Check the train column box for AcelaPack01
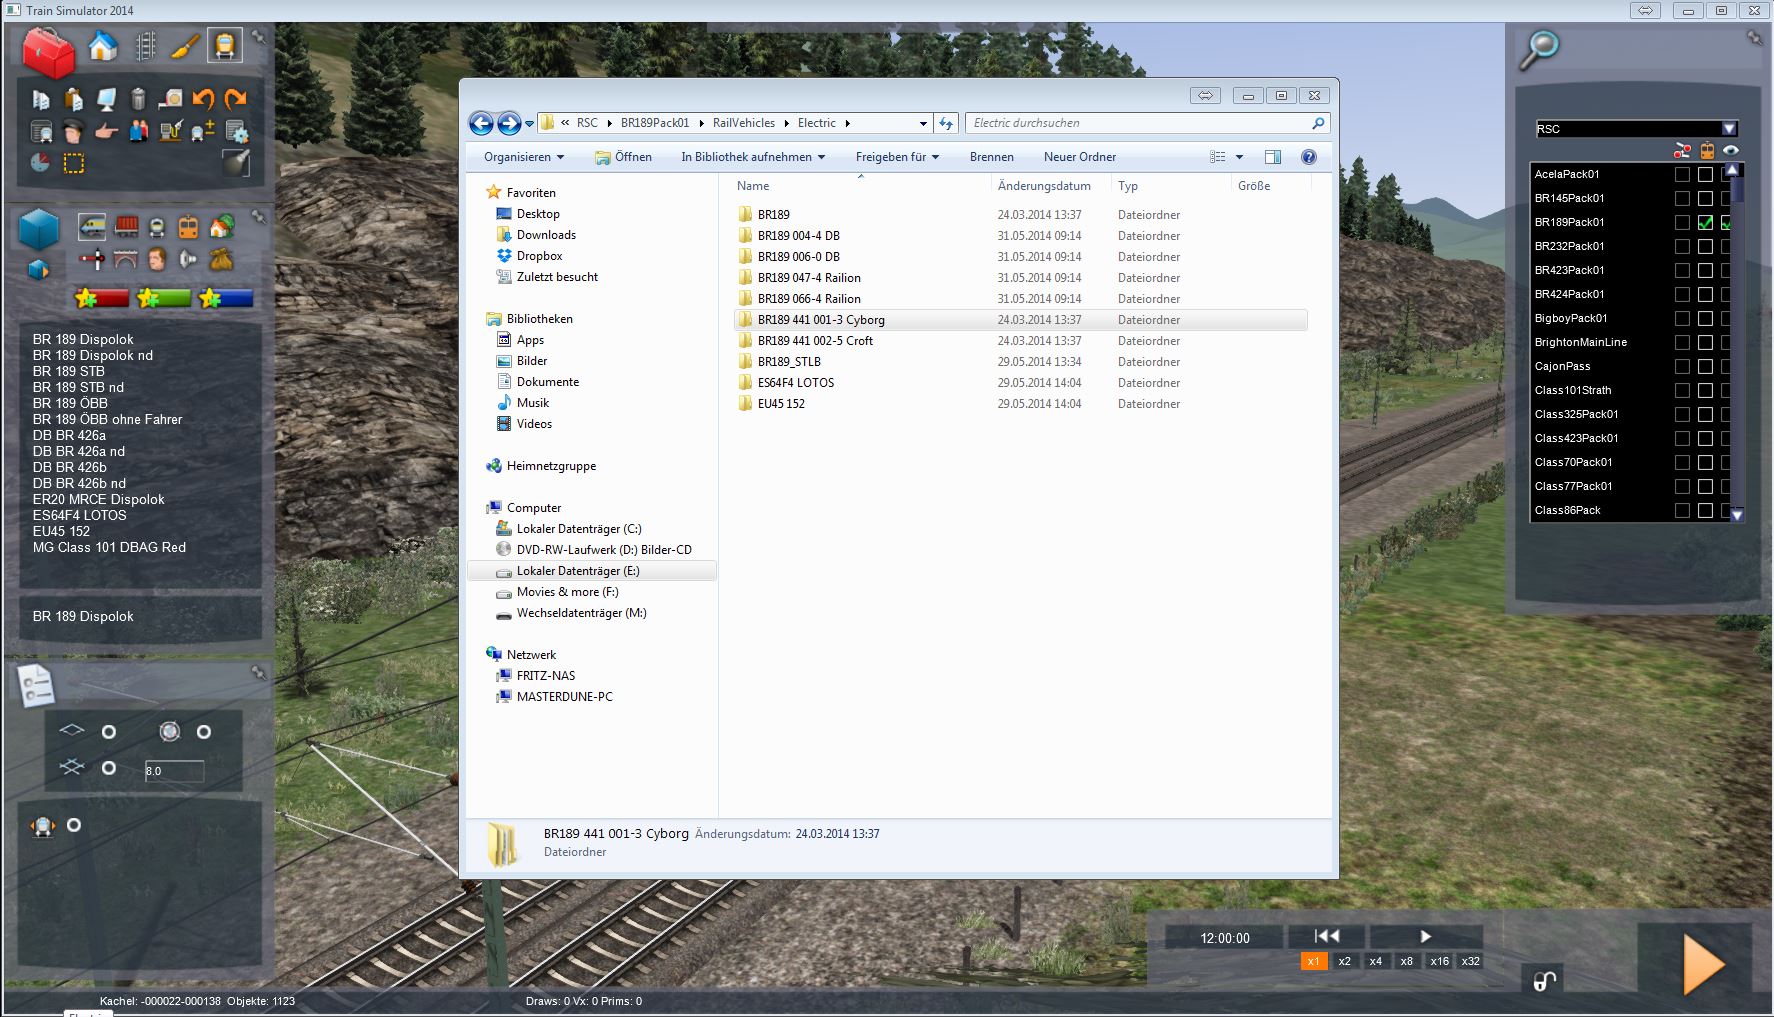1774x1017 pixels. [x=1705, y=174]
